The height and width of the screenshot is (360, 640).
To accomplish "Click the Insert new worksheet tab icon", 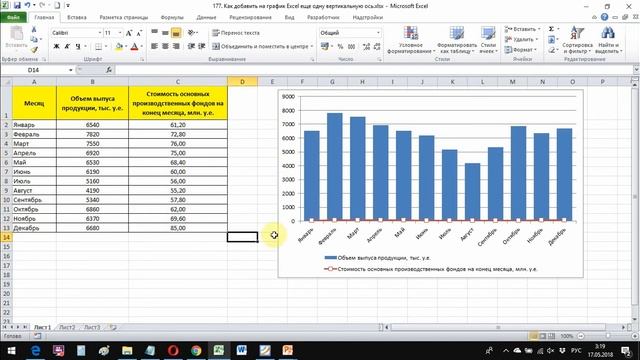I will [x=113, y=327].
